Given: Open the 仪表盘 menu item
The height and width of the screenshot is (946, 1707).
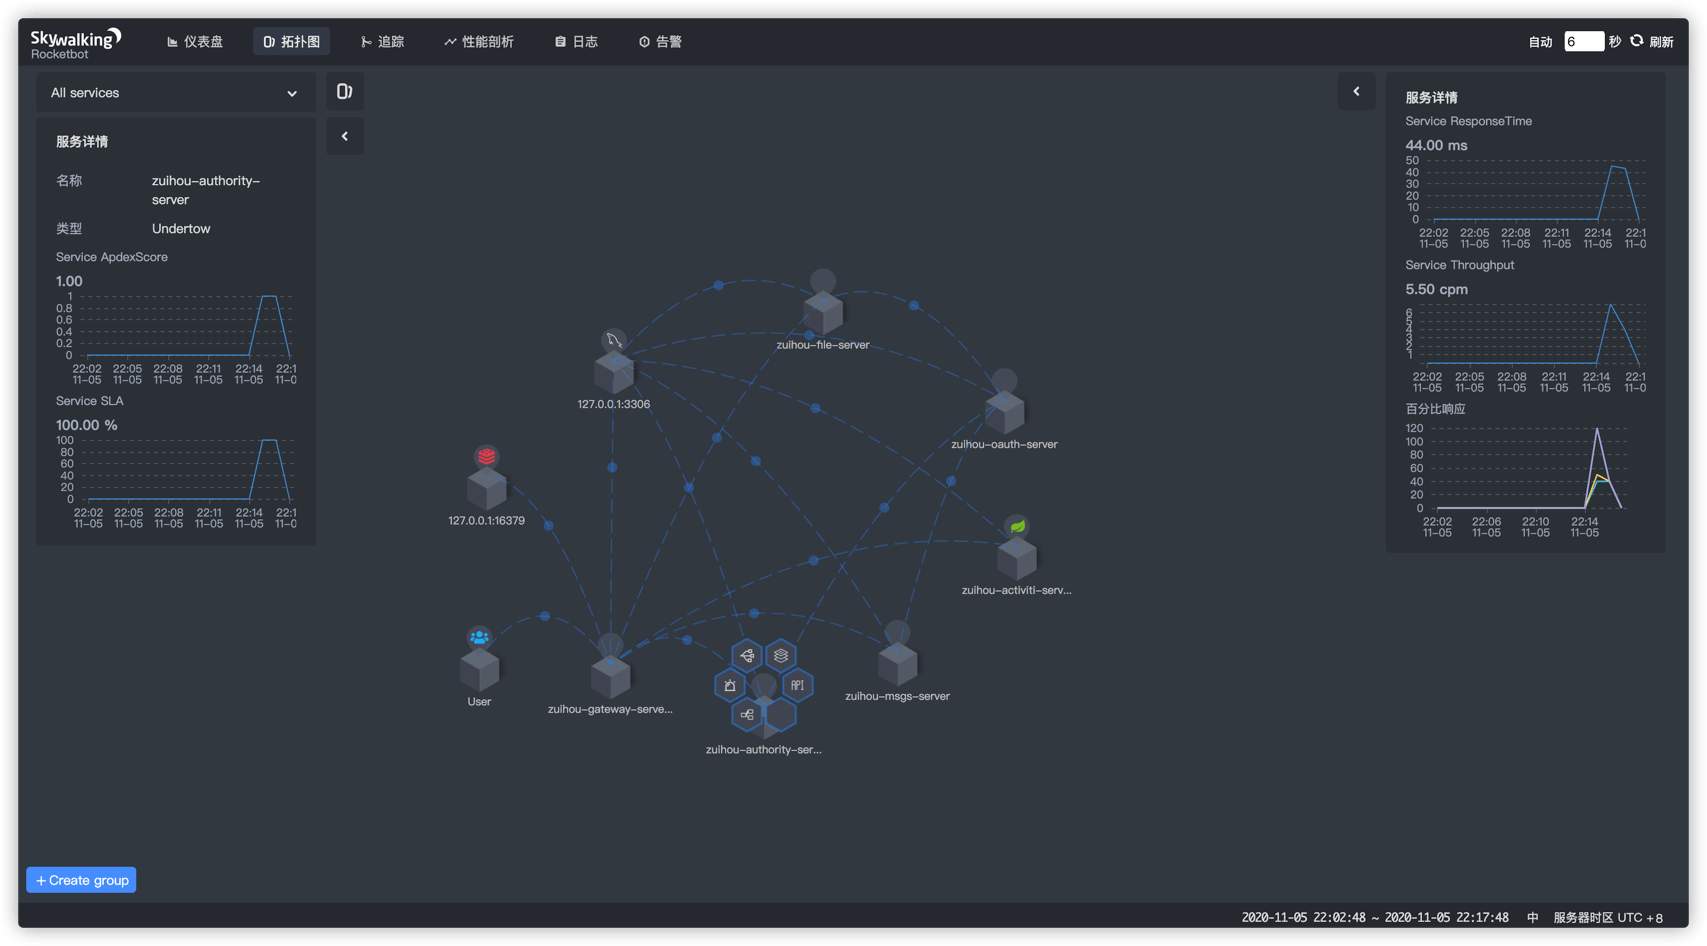Looking at the screenshot, I should pos(195,41).
